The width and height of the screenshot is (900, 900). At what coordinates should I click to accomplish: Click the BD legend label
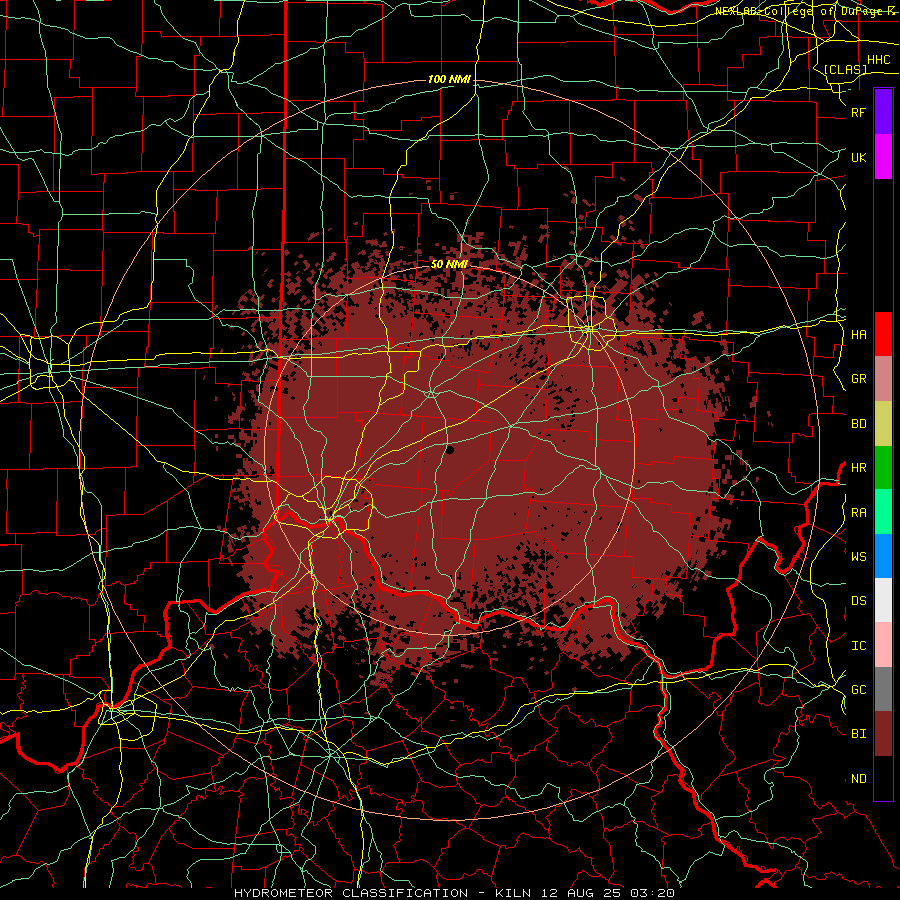[x=858, y=424]
